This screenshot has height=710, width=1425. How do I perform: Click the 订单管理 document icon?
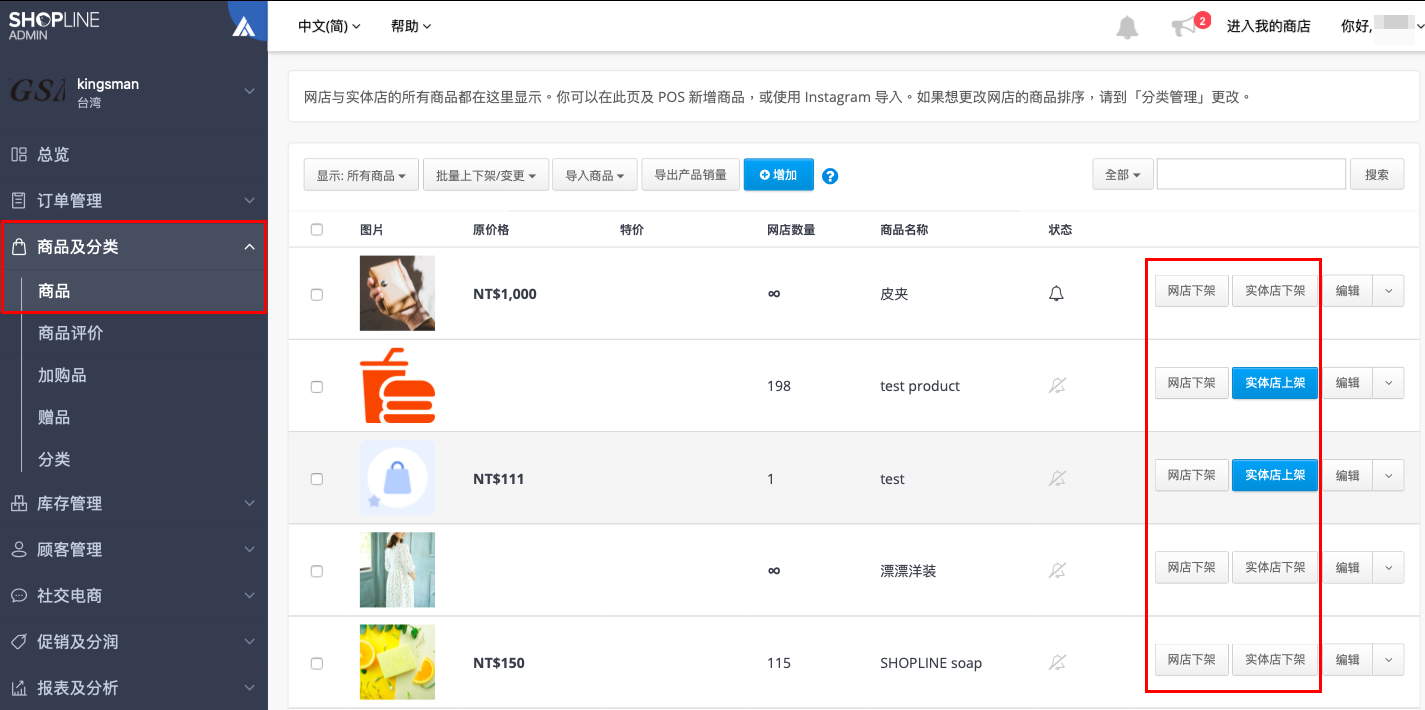(19, 200)
